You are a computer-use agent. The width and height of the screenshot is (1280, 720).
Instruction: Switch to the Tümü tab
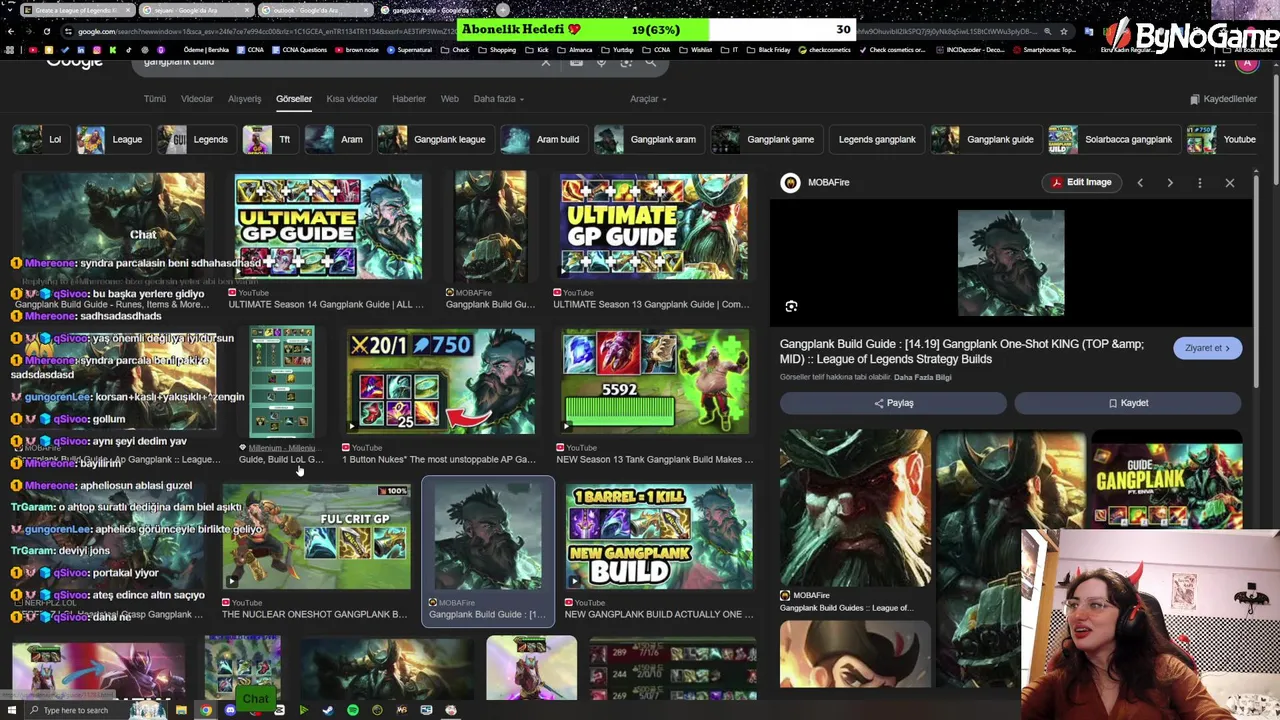(x=155, y=99)
